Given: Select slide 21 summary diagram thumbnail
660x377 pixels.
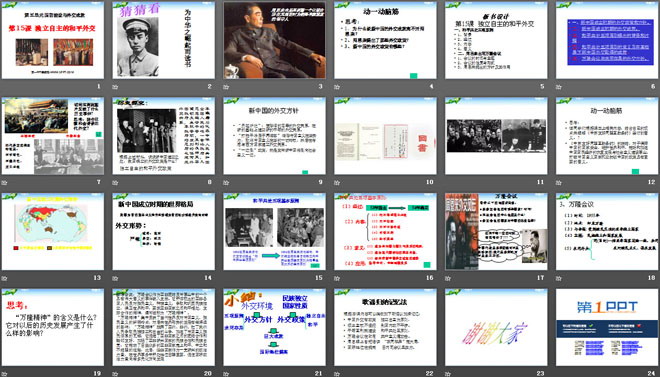Looking at the screenshot, I should pos(274,327).
